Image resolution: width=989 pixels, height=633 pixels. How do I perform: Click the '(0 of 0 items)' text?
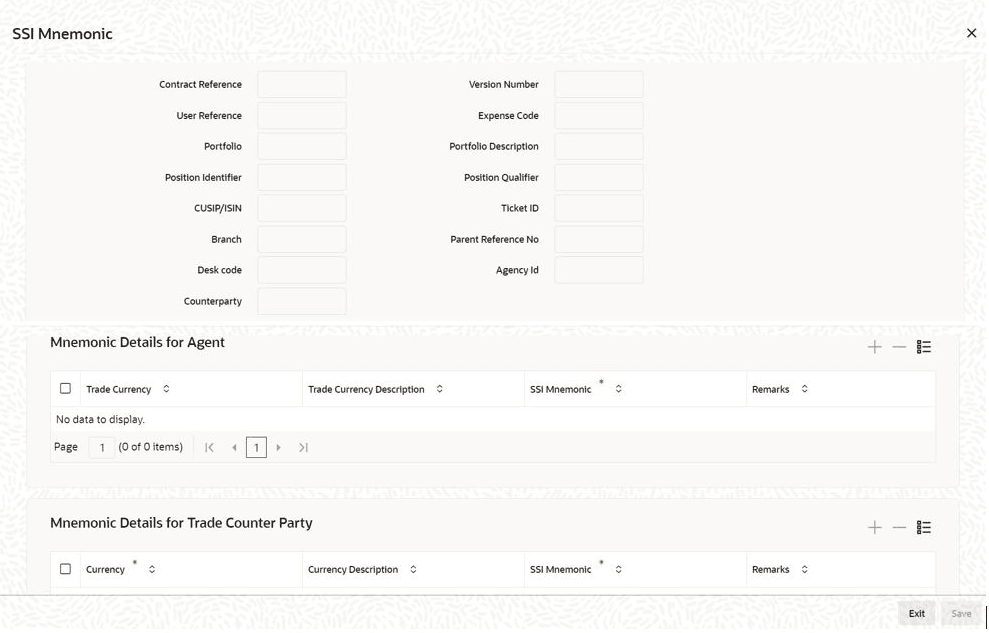[151, 446]
